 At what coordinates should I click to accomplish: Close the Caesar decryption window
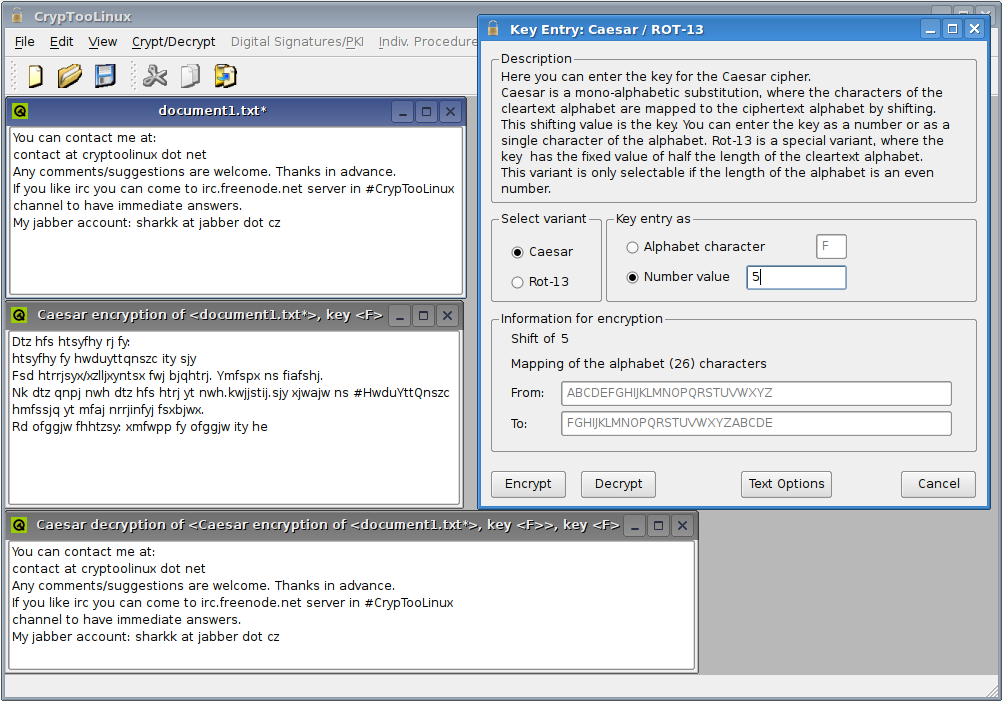coord(683,526)
